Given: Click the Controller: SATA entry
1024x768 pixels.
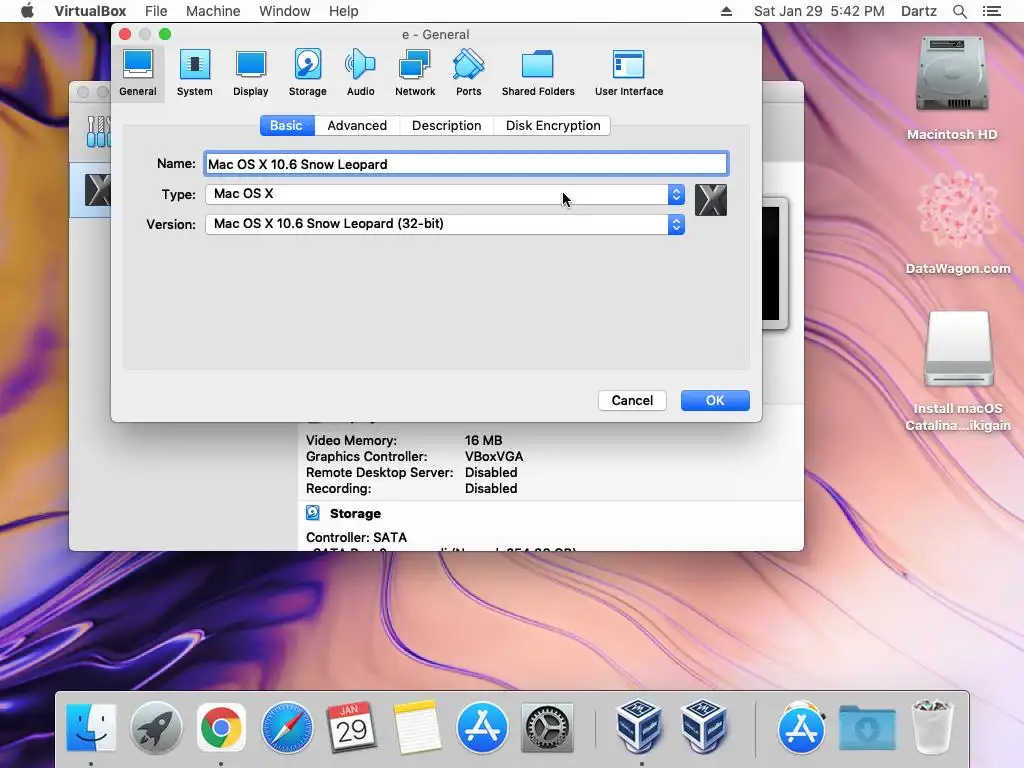Looking at the screenshot, I should [x=357, y=537].
